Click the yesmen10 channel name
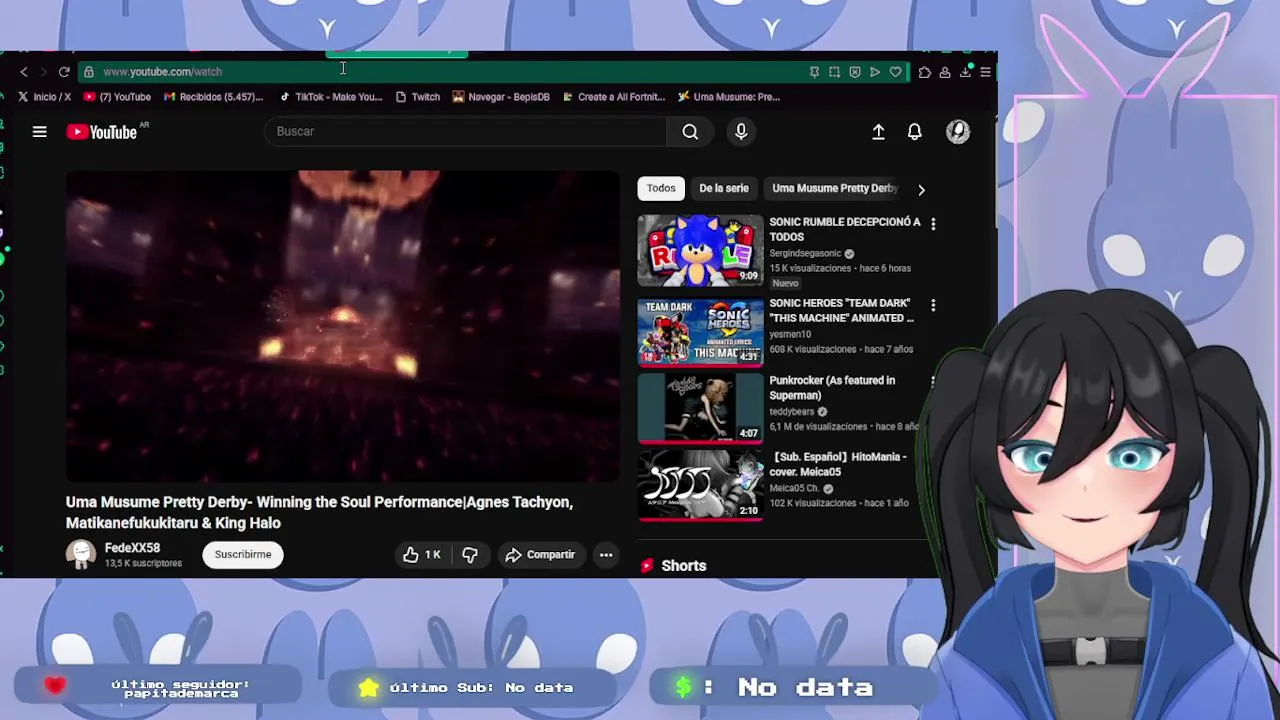 click(x=790, y=335)
